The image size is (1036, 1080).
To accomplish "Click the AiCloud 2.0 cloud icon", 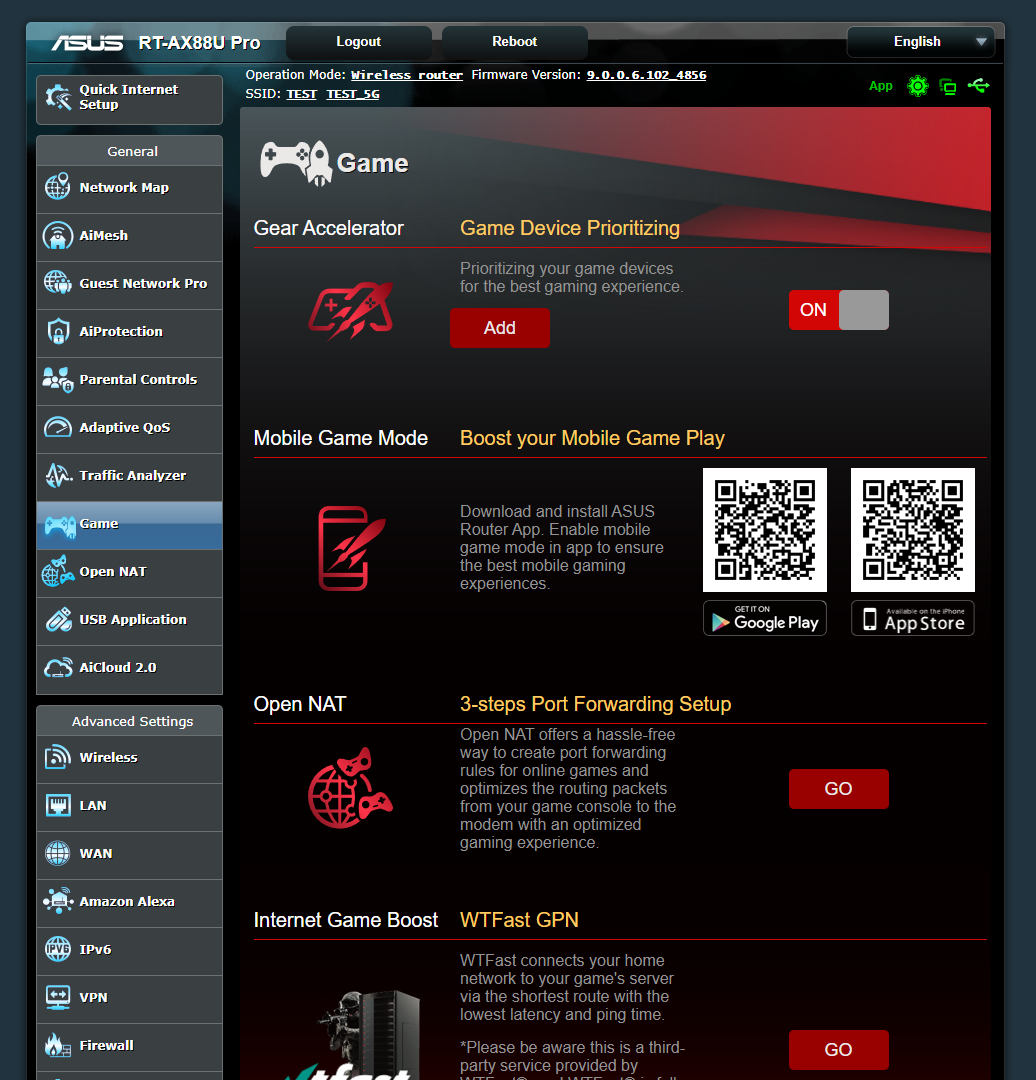I will pyautogui.click(x=58, y=667).
